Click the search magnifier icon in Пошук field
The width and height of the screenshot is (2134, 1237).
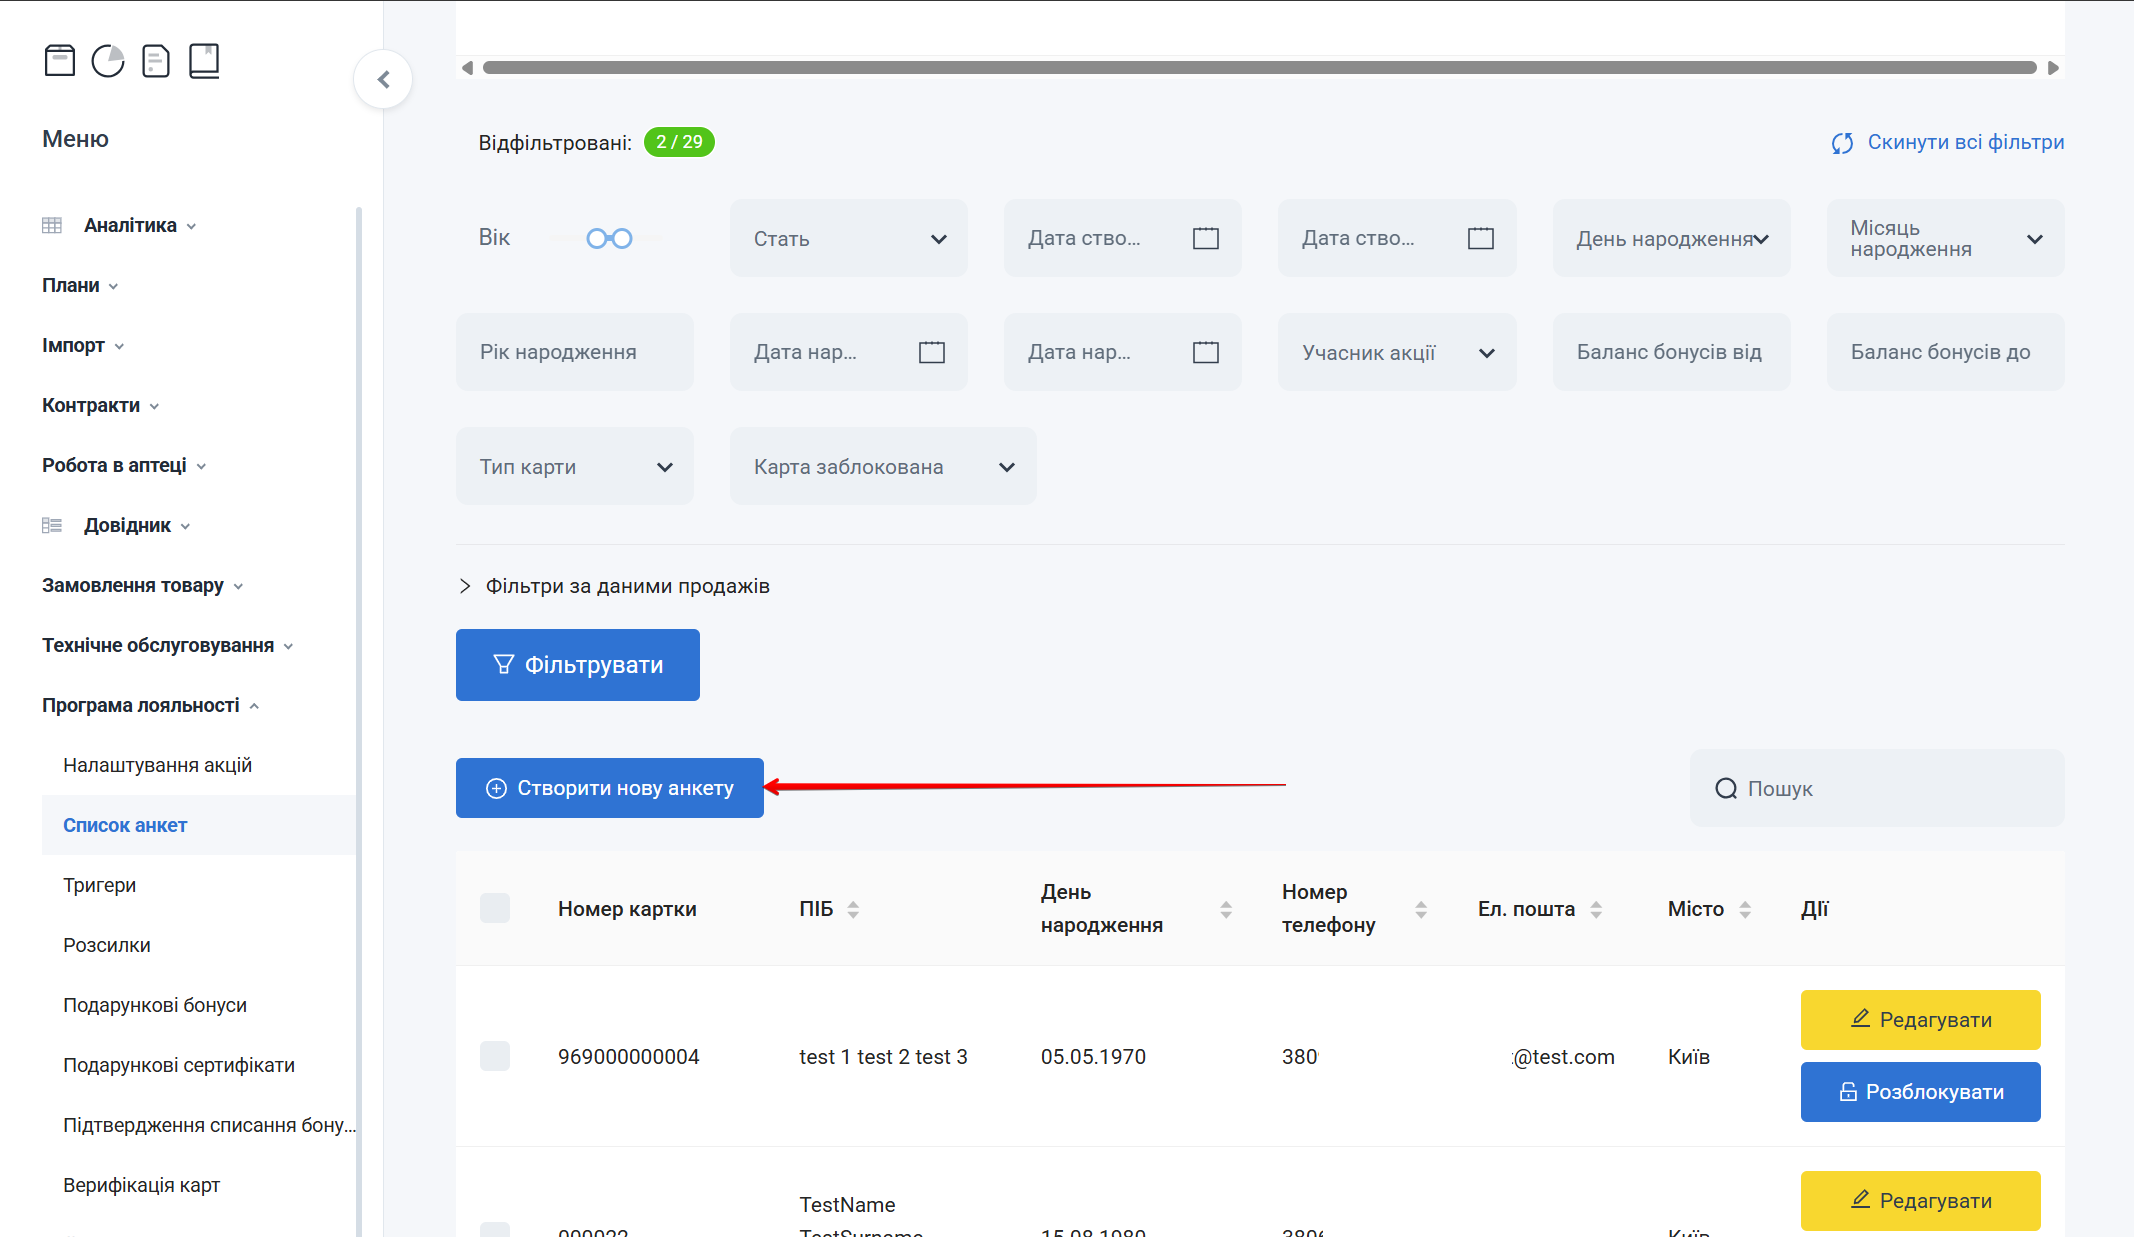pos(1725,788)
